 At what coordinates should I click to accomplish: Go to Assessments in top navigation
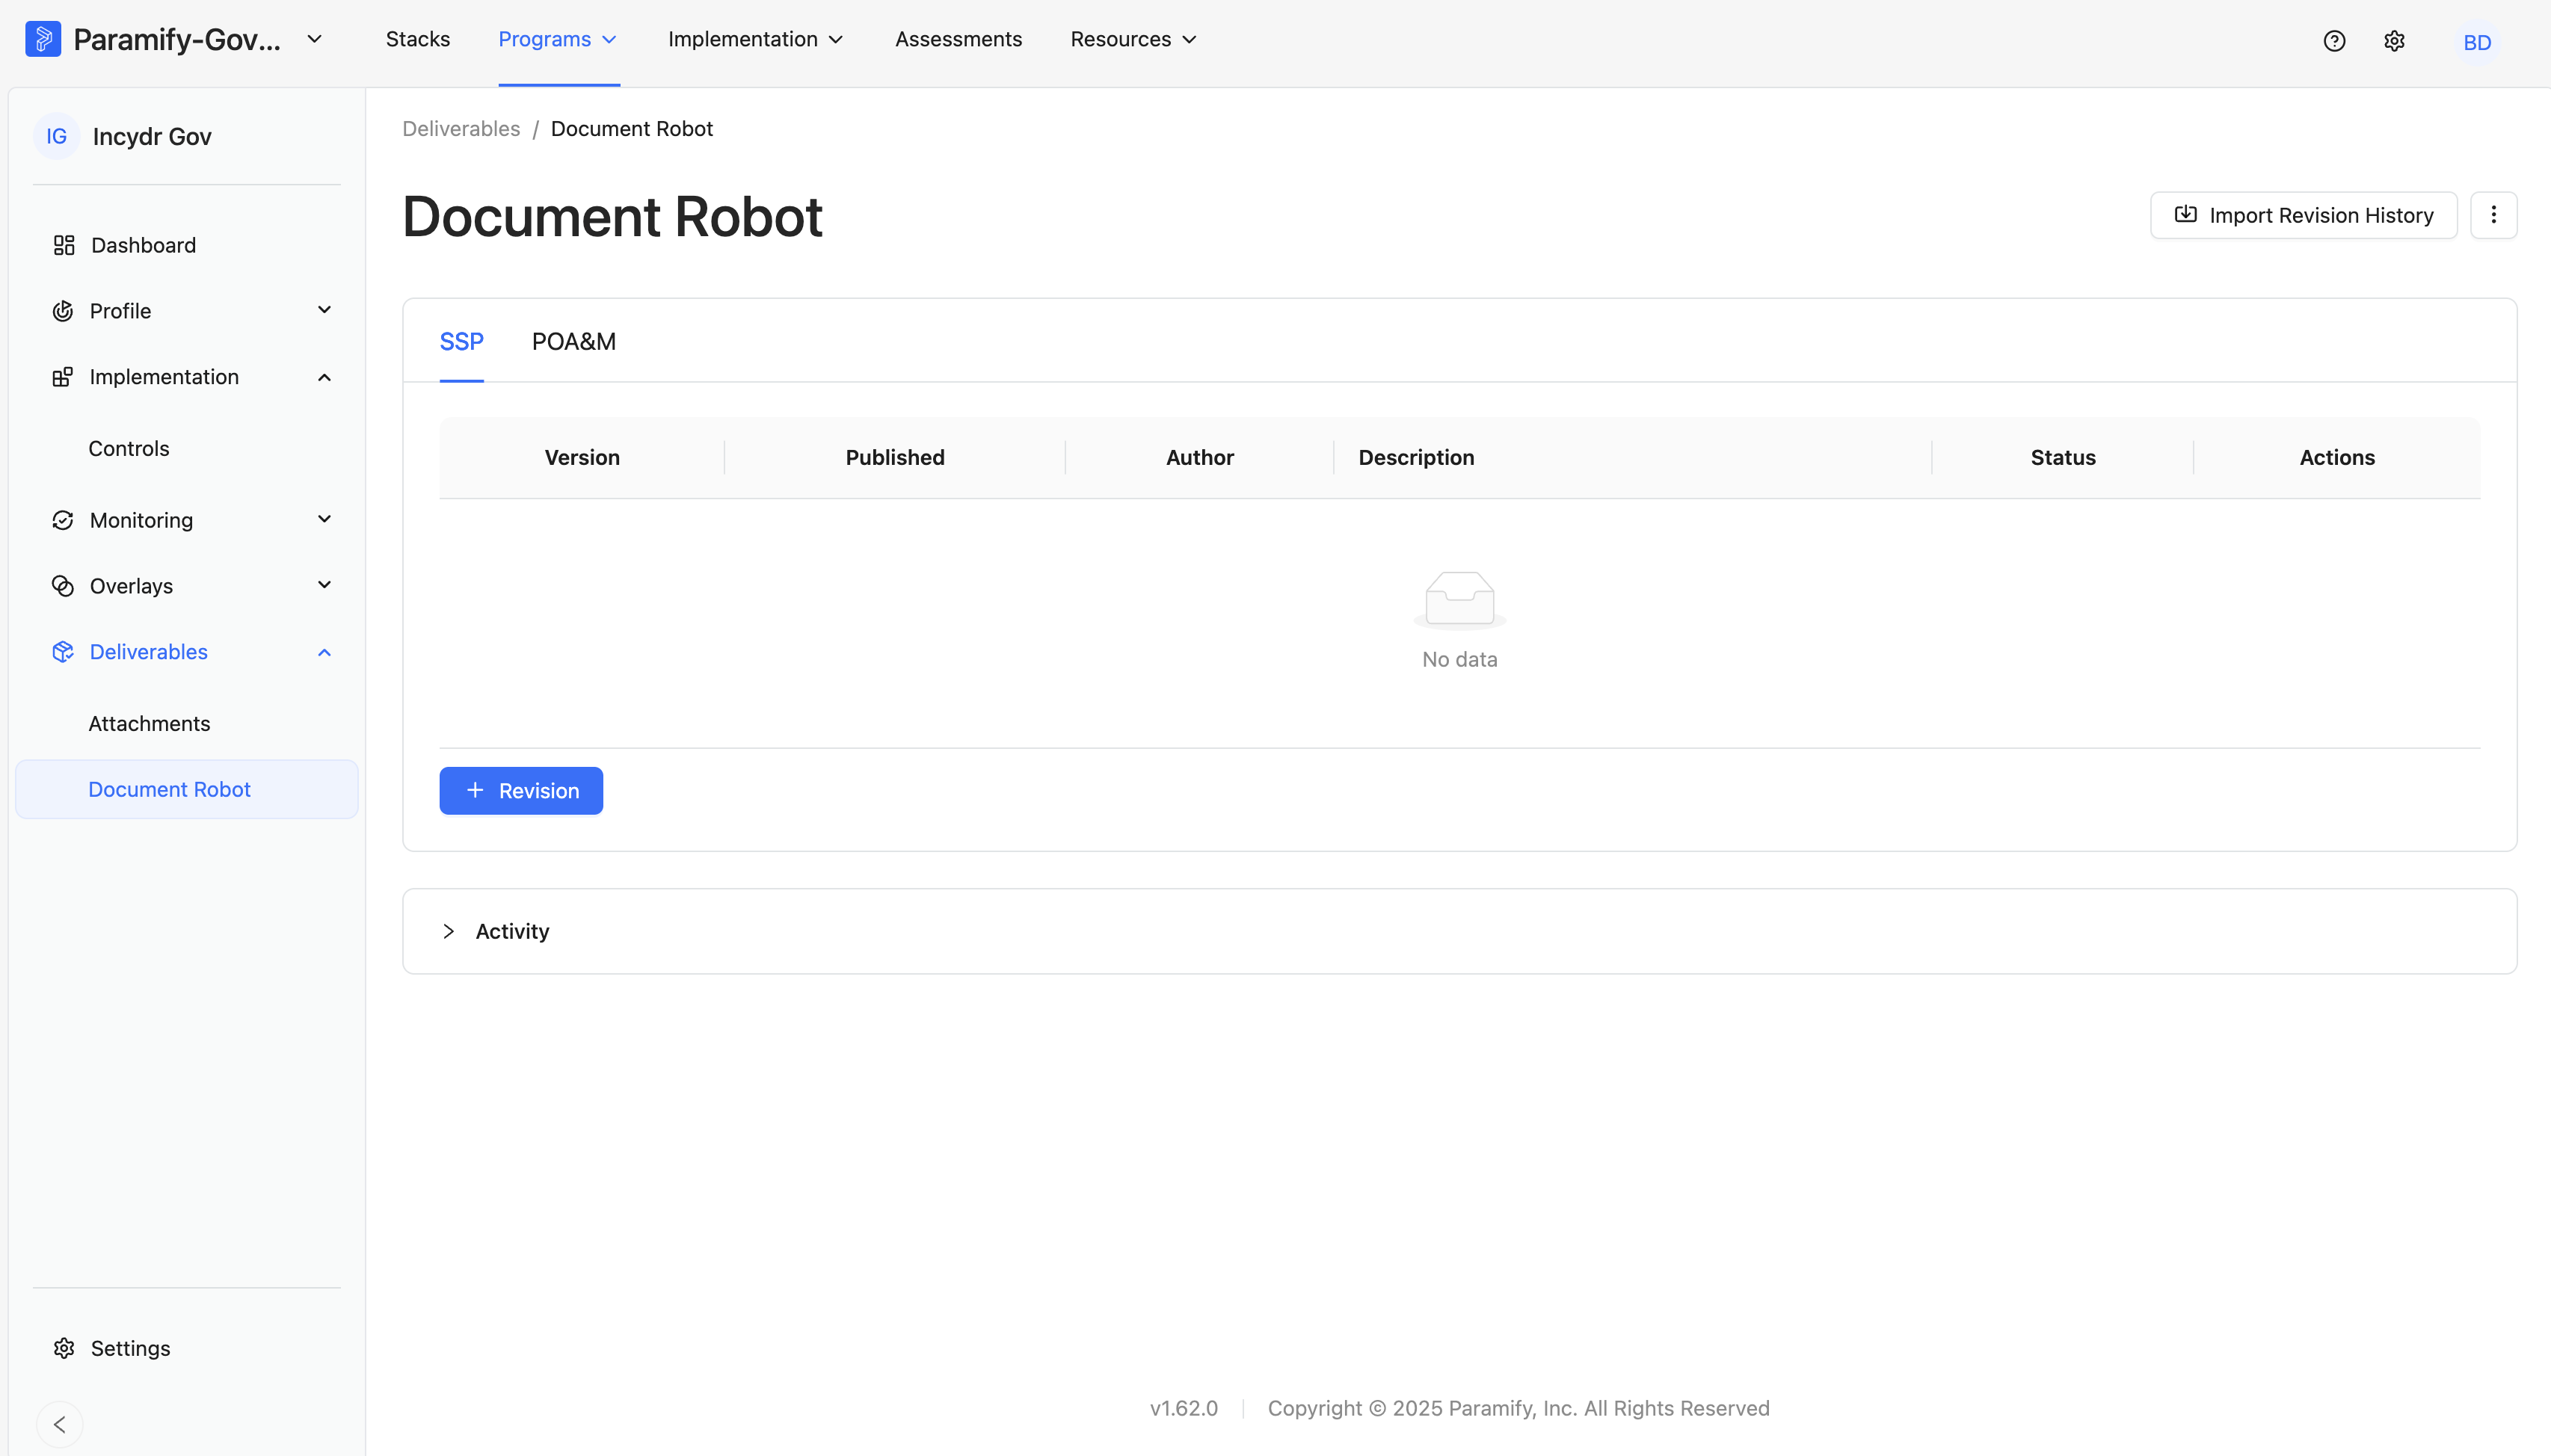tap(958, 40)
